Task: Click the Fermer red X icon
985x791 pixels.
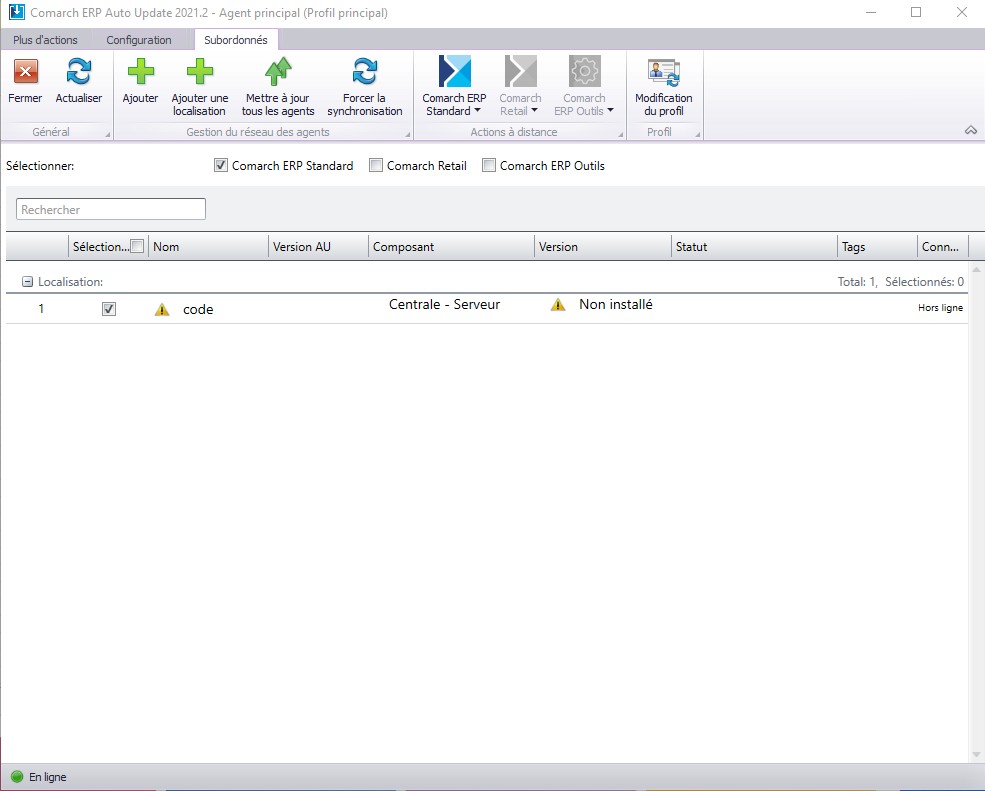Action: click(x=26, y=71)
